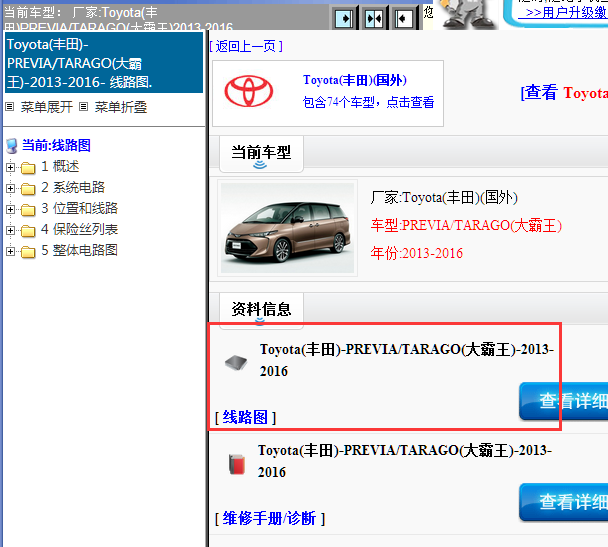
Task: Click title text of the 线路图 data entry
Action: click(x=406, y=360)
